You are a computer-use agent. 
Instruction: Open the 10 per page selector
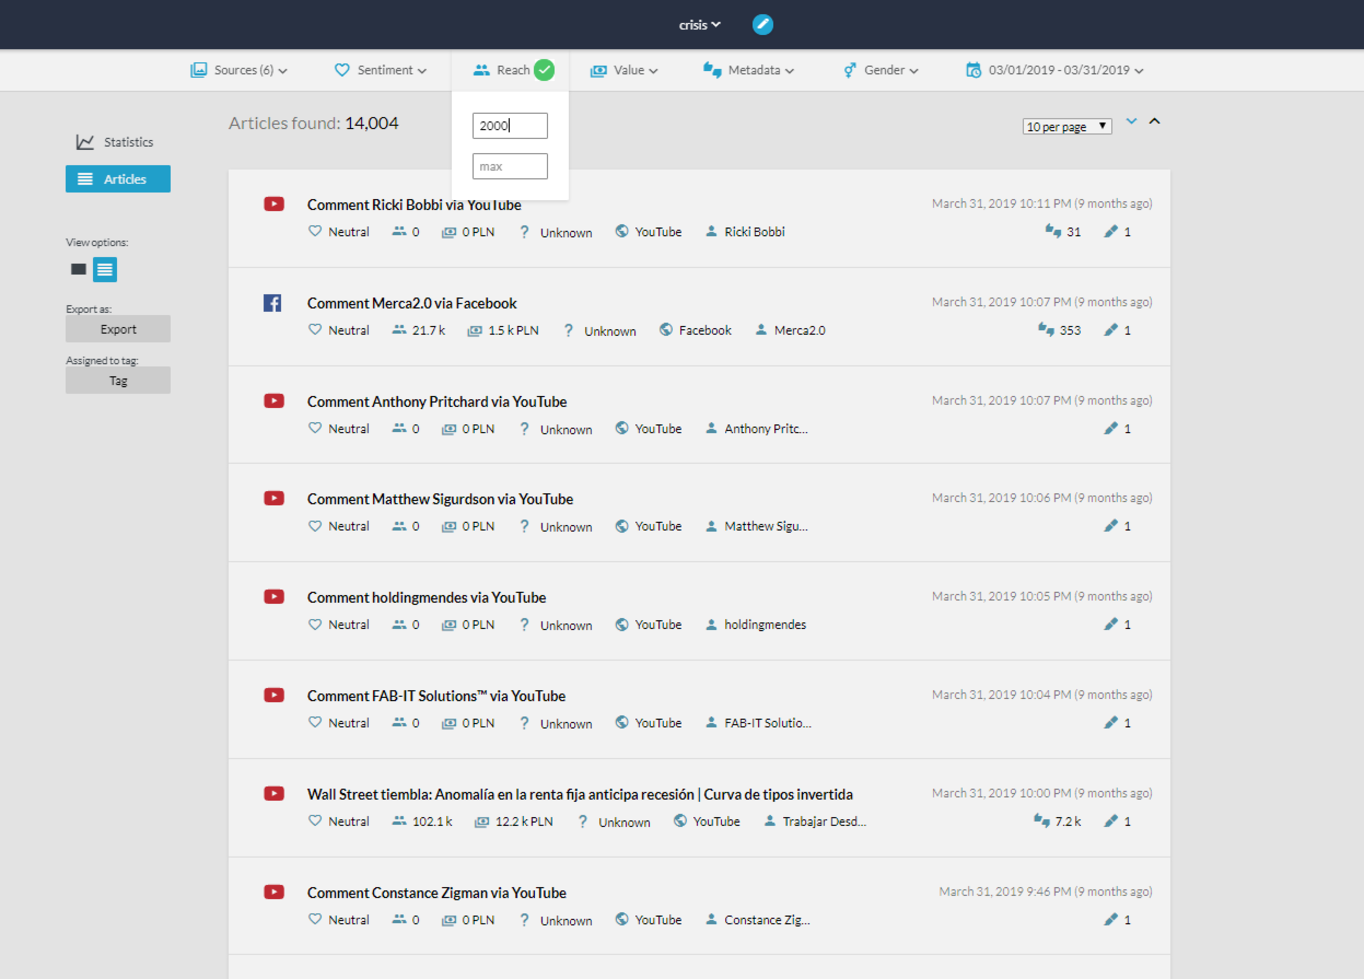1066,125
